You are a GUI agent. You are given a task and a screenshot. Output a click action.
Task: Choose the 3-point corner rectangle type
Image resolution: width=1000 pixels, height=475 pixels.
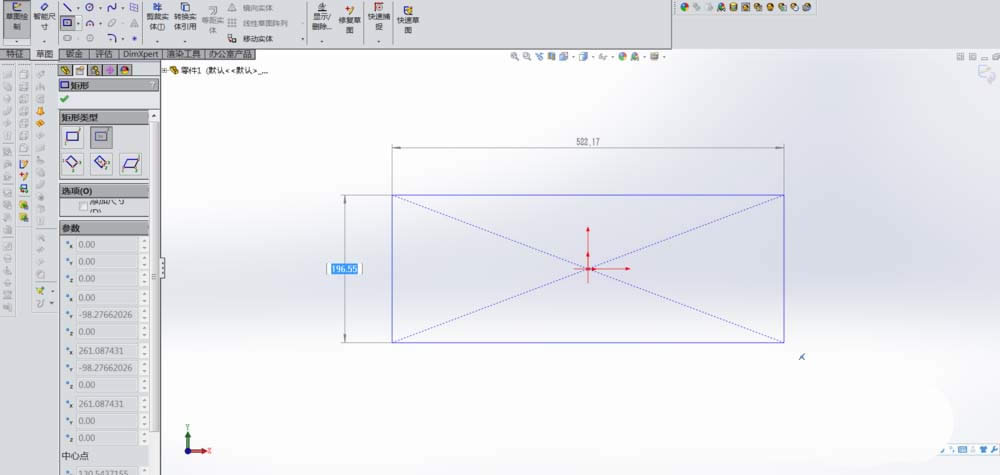pos(72,164)
